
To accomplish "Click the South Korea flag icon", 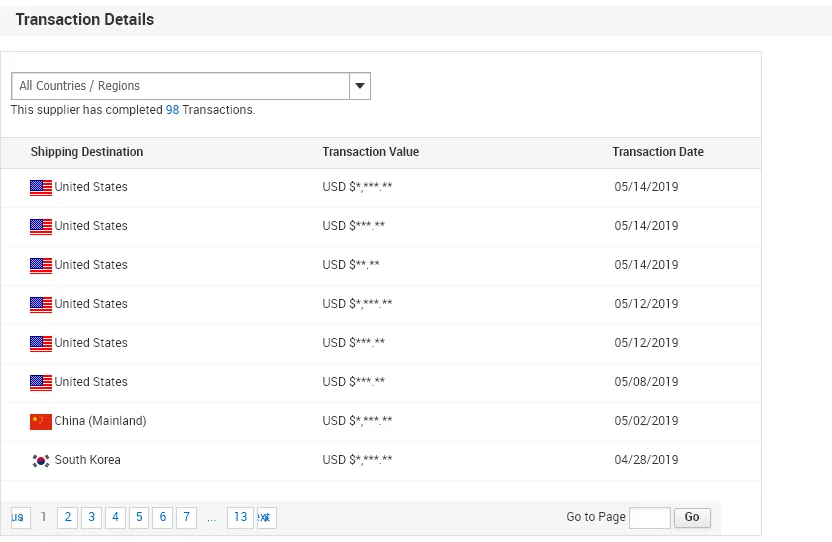I will 41,460.
